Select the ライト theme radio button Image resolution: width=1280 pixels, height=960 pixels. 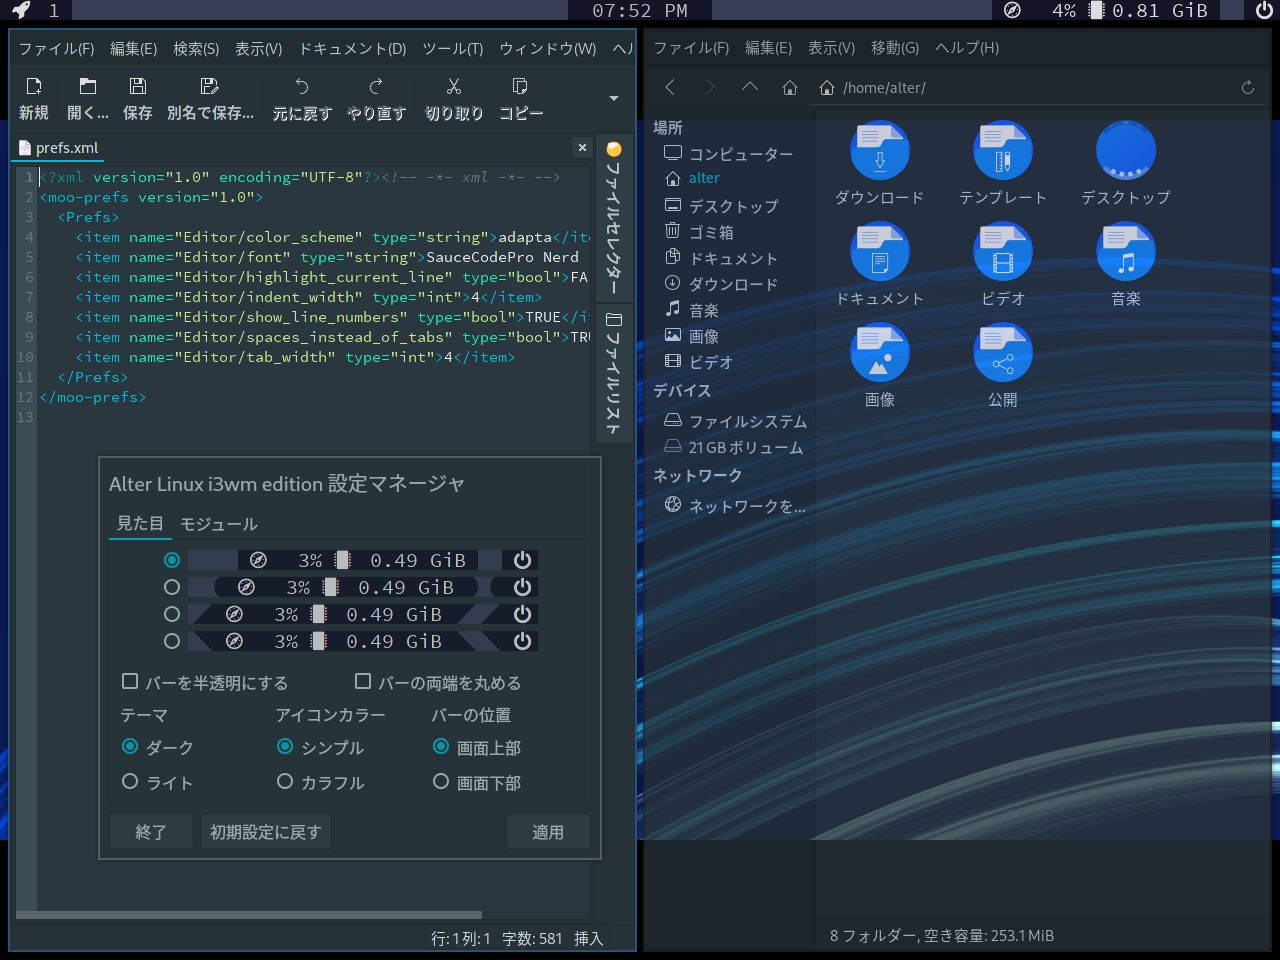pos(130,782)
